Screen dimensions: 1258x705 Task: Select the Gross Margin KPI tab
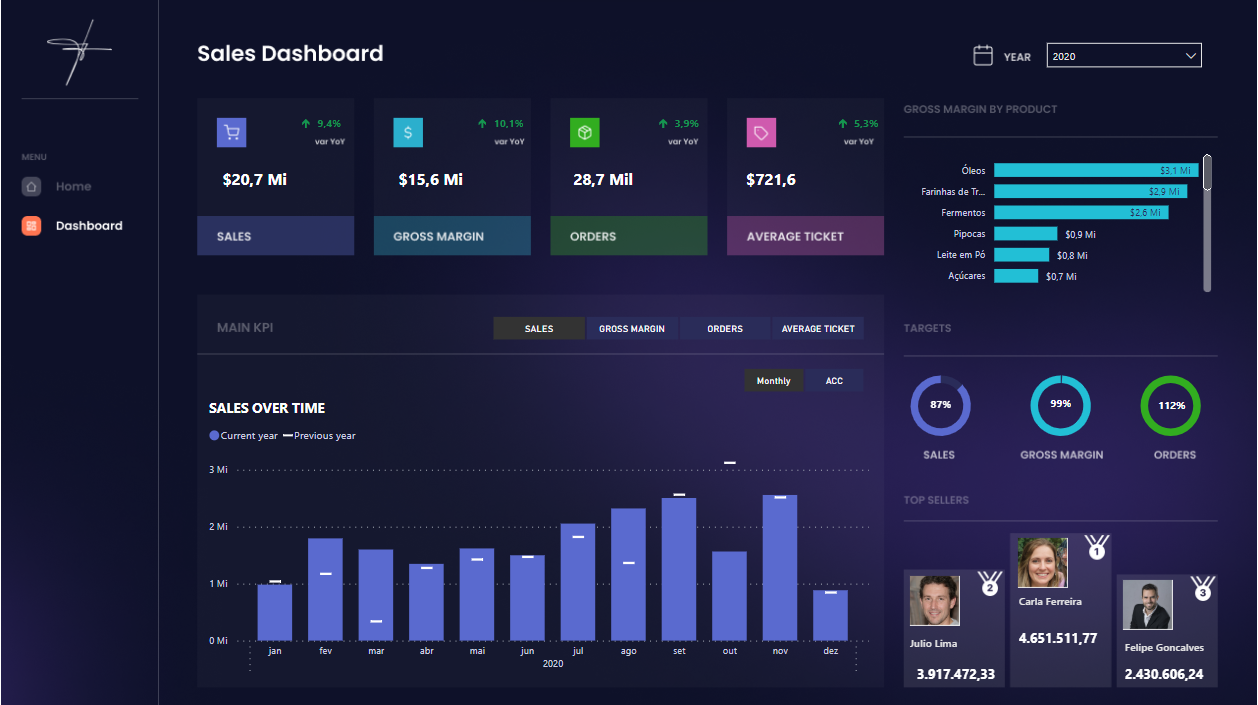point(631,329)
